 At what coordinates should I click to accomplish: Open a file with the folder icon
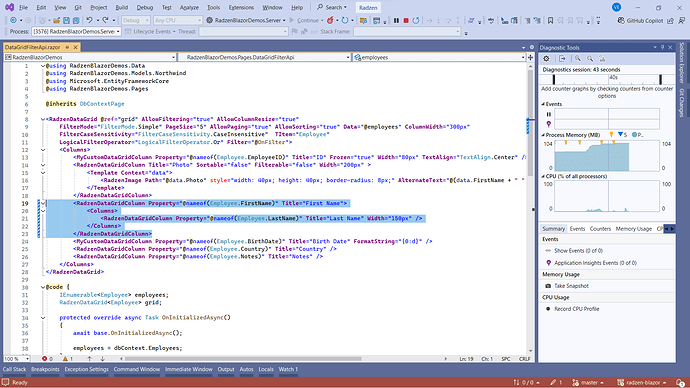click(56, 20)
